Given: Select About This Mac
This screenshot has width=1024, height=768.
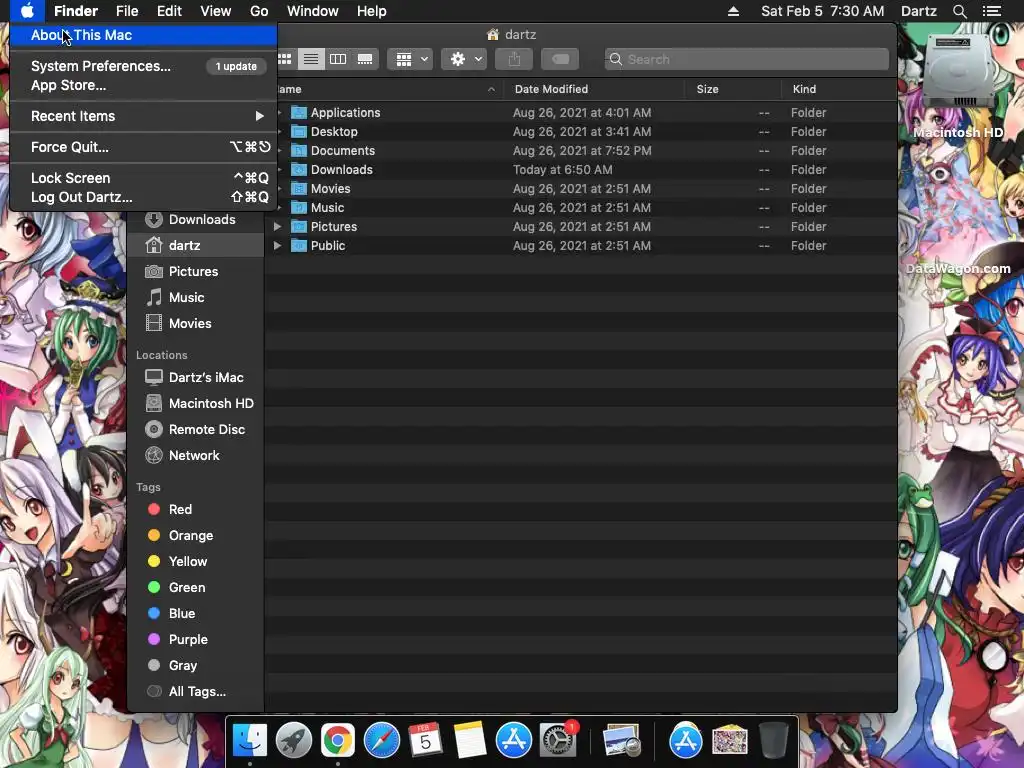Looking at the screenshot, I should [x=143, y=35].
